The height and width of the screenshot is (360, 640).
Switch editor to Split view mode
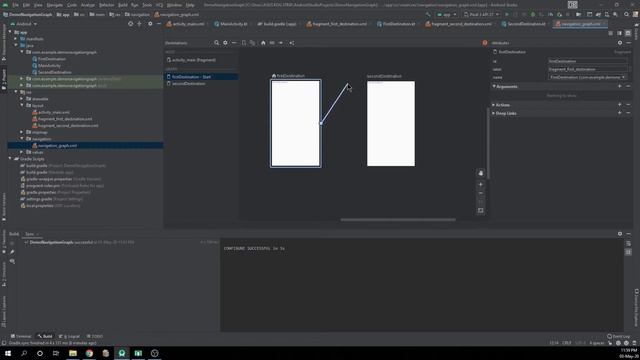(619, 33)
